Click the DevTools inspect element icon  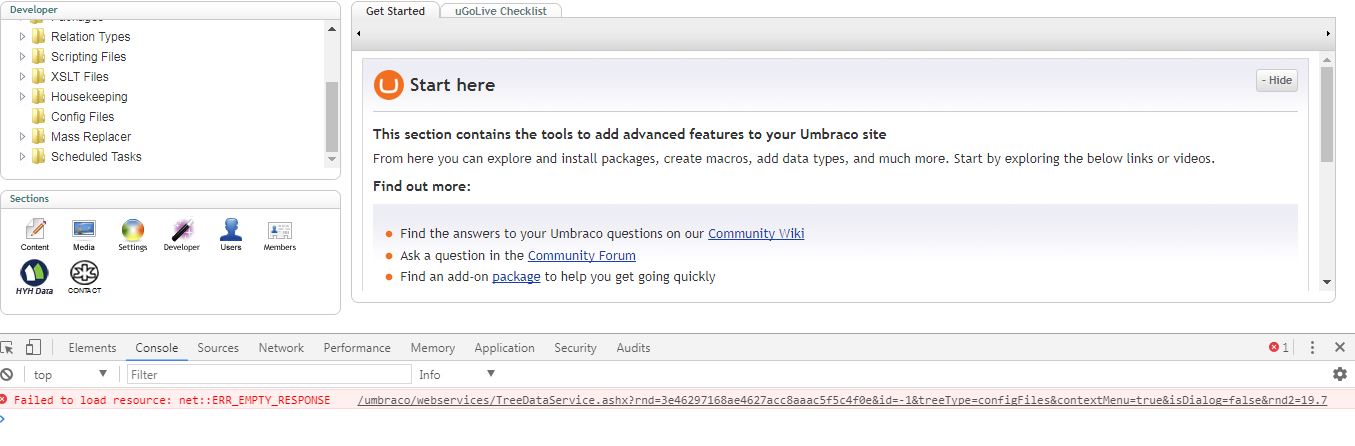pos(8,348)
